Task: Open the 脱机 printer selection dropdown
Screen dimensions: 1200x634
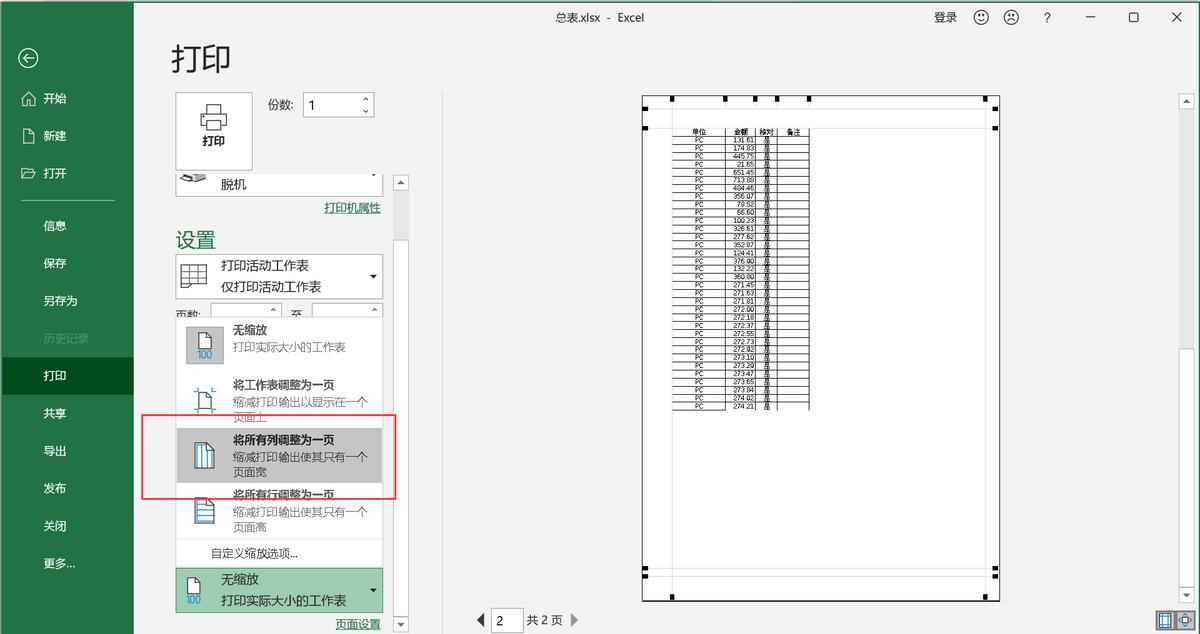Action: 279,183
